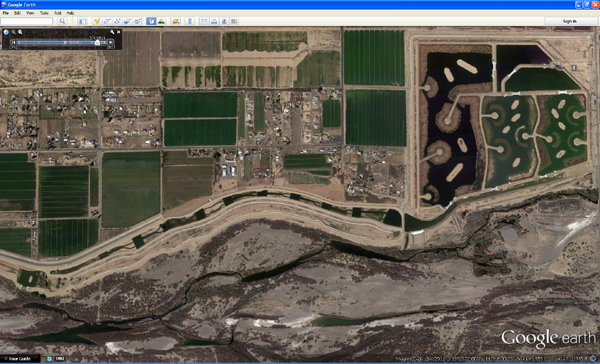Expand the Tour Guide panel
Viewport: 600px width, 364px height.
[20, 359]
